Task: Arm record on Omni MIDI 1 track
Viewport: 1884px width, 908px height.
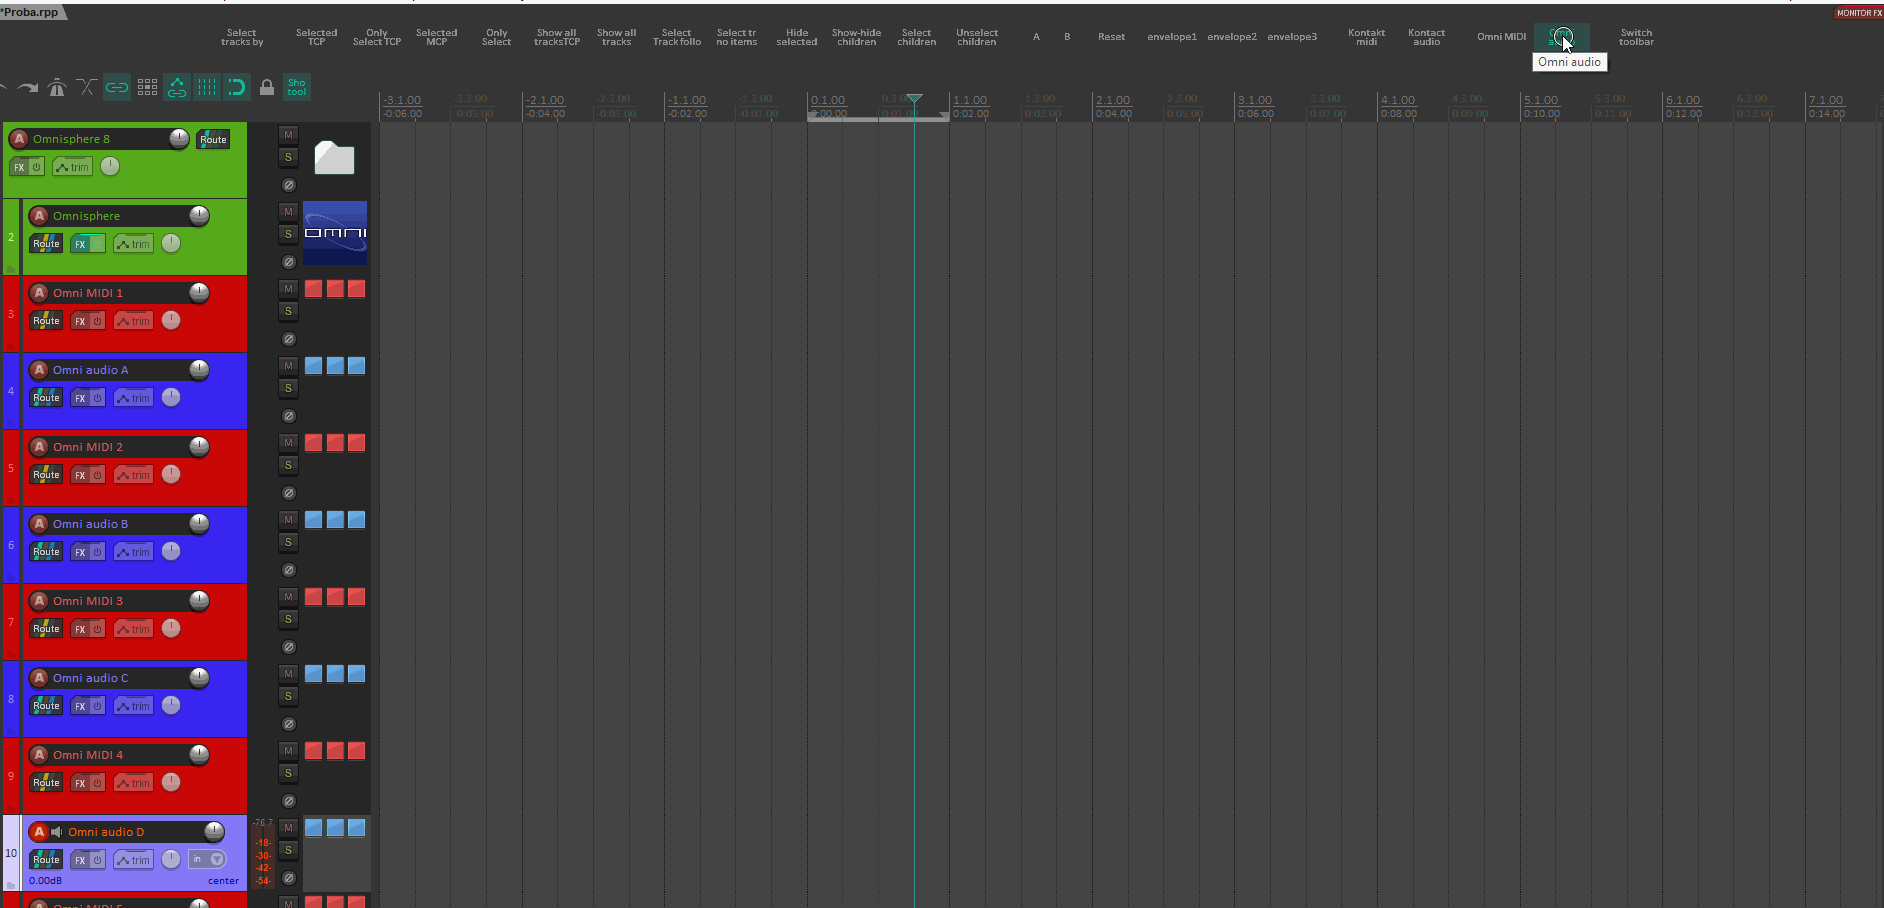Action: click(x=39, y=293)
